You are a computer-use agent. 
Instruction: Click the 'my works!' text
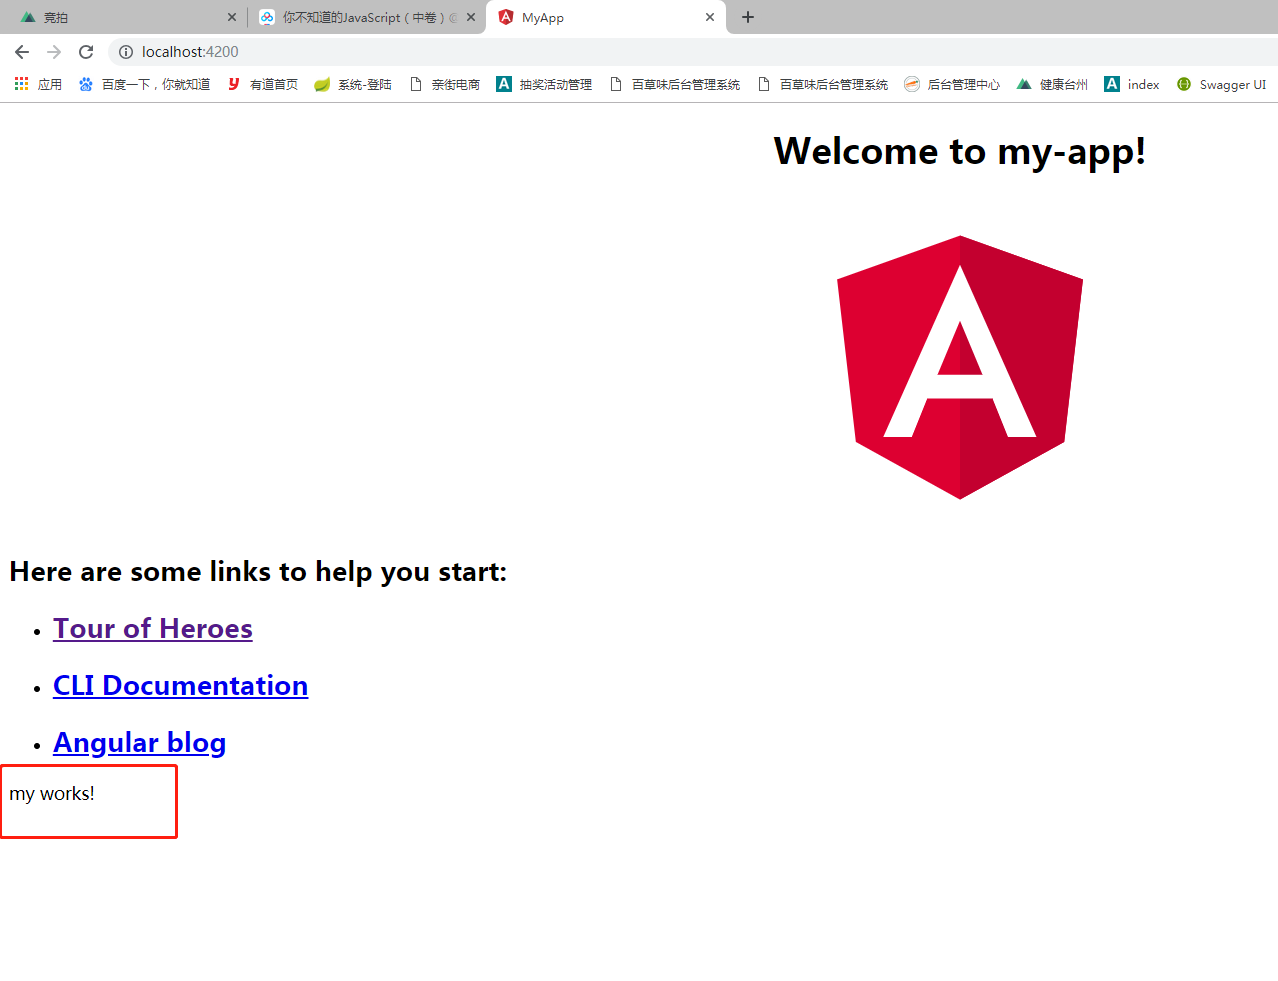tap(52, 793)
